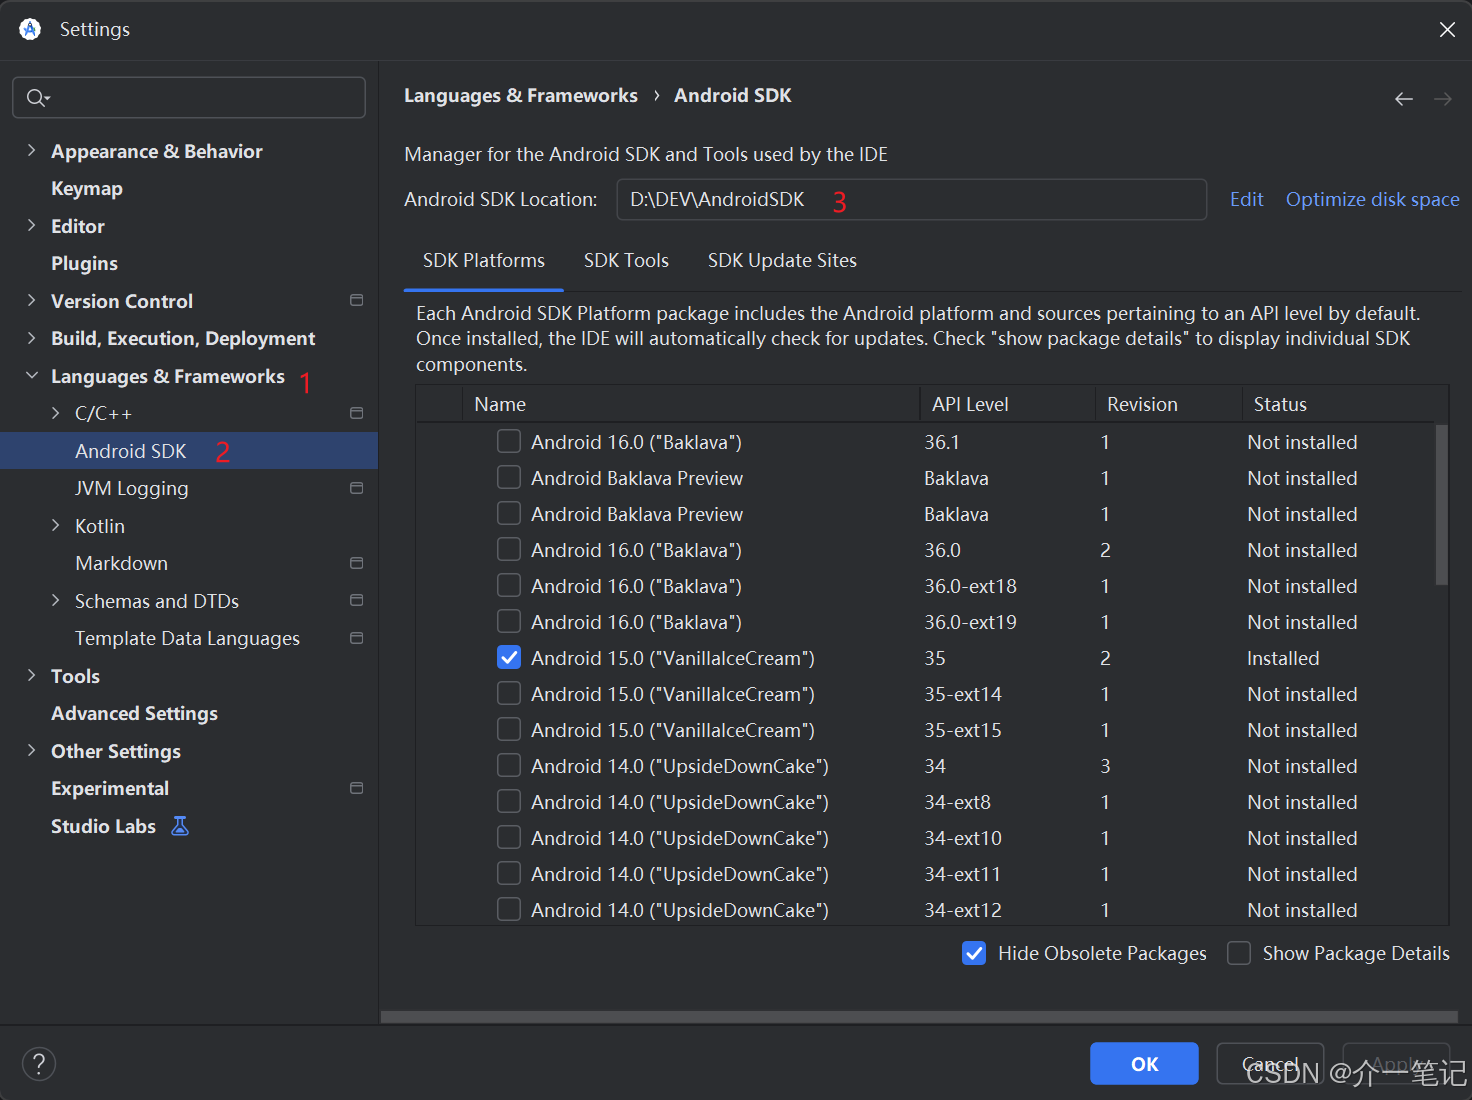
Task: Sort table by Revision column header
Action: [1168, 404]
